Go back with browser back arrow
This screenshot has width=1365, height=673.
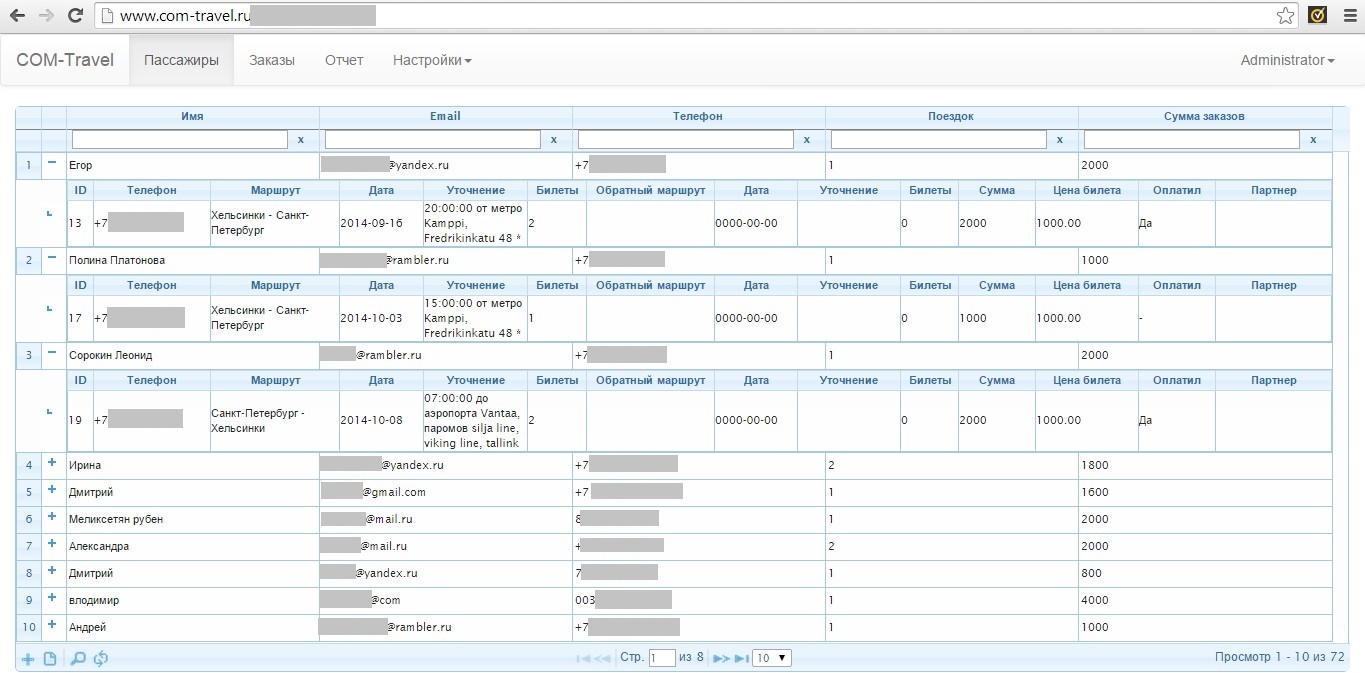(17, 15)
